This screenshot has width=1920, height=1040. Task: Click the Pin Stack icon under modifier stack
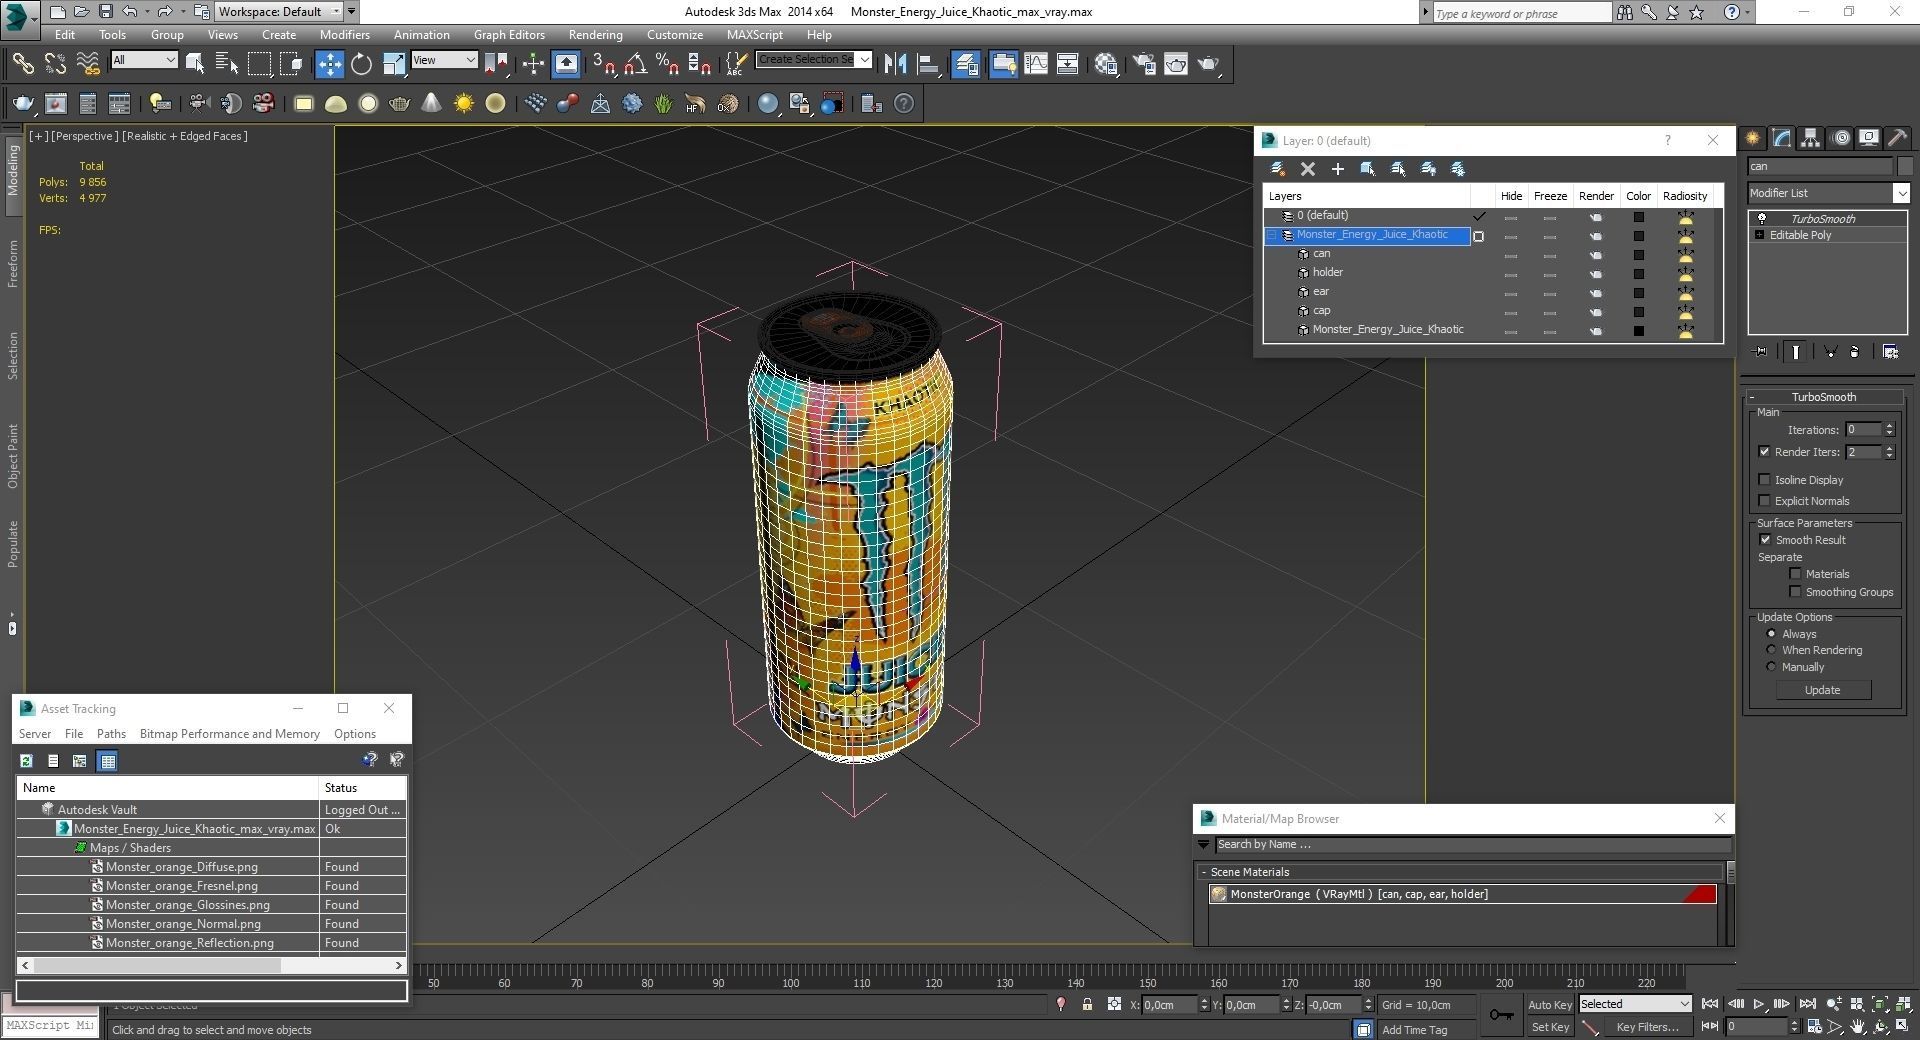point(1761,352)
